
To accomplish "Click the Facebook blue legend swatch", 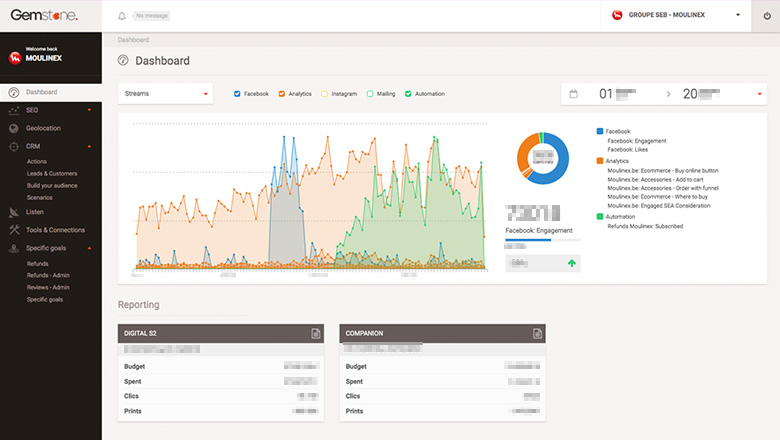I will click(600, 131).
